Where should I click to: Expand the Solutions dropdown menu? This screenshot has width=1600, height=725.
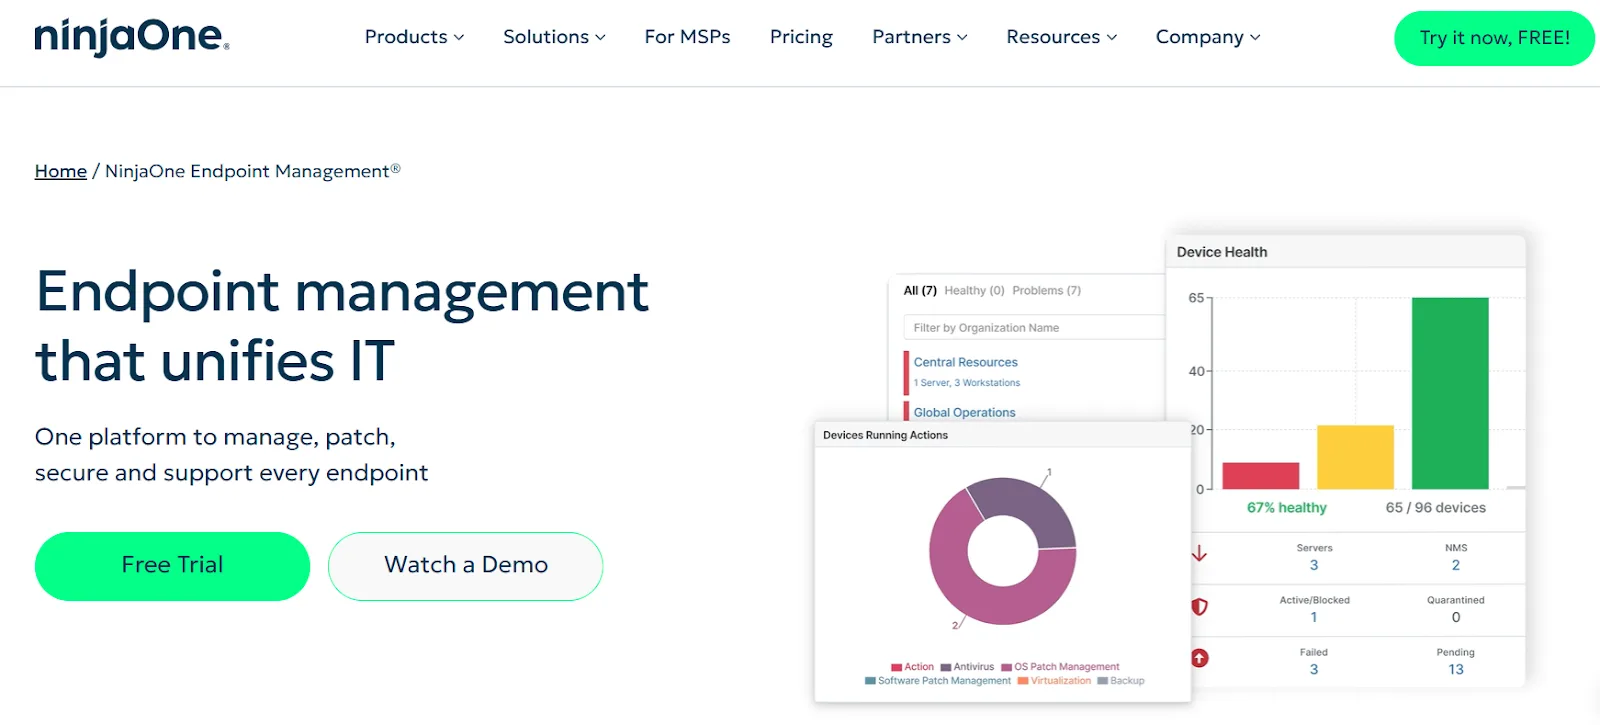point(554,37)
